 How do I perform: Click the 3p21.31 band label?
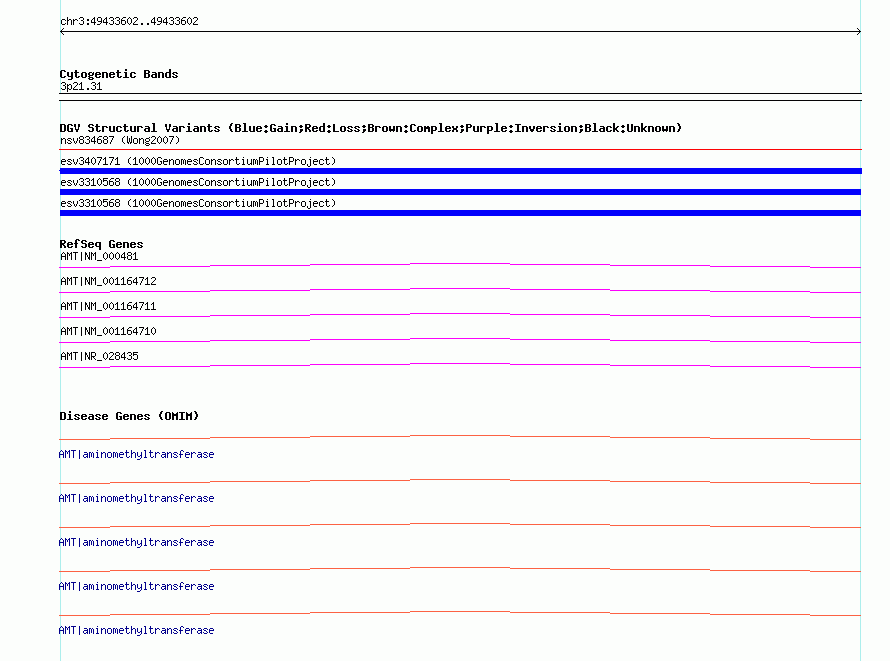coord(81,86)
